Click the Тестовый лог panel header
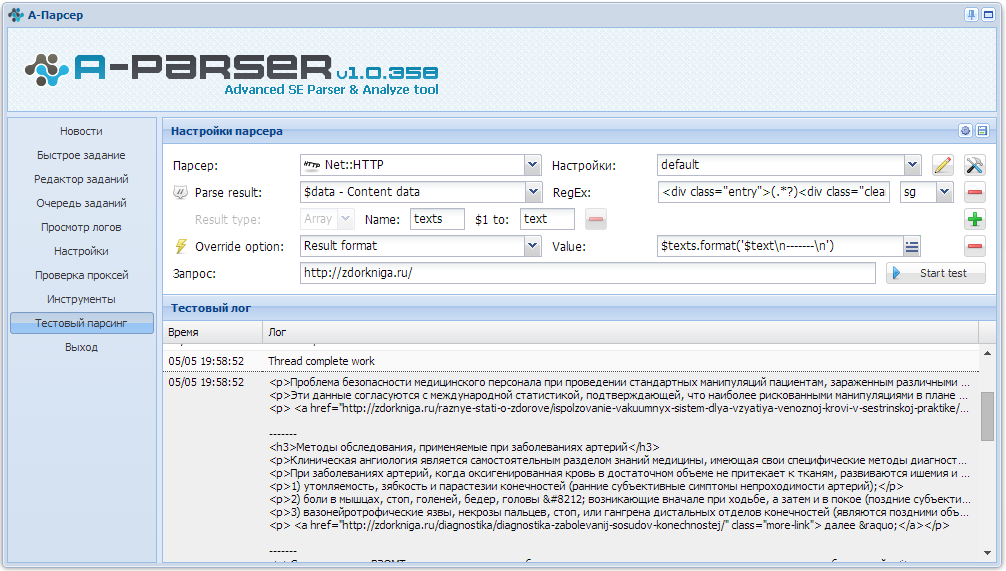The height and width of the screenshot is (571, 1006). (580, 308)
